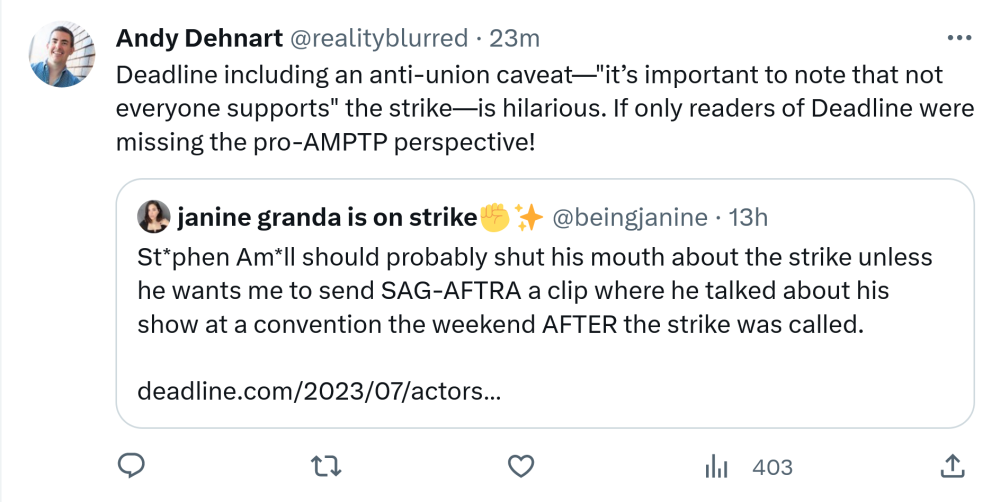The image size is (1000, 502).
Task: Click the @realityblurred handle
Action: [378, 38]
